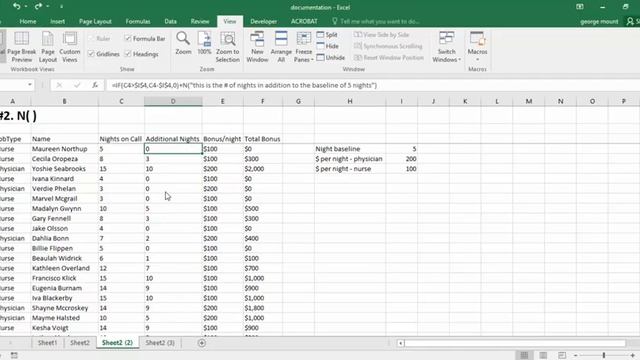Open the Page Layout ribbon tab
The height and width of the screenshot is (360, 640).
(95, 21)
